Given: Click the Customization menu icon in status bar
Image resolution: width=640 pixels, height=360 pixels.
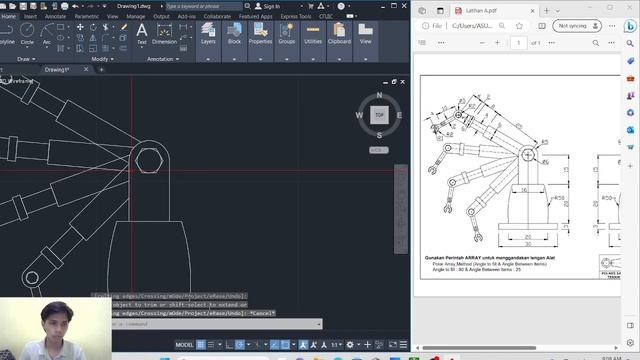Looking at the screenshot, I should pyautogui.click(x=403, y=345).
